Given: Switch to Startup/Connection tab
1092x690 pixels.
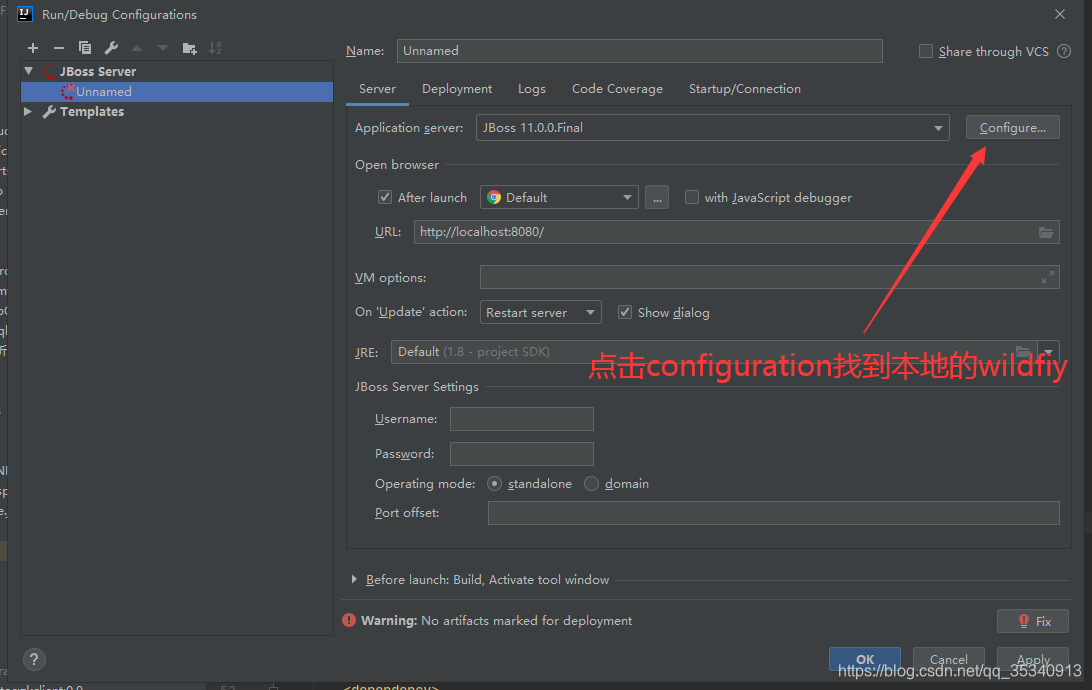Looking at the screenshot, I should point(744,88).
